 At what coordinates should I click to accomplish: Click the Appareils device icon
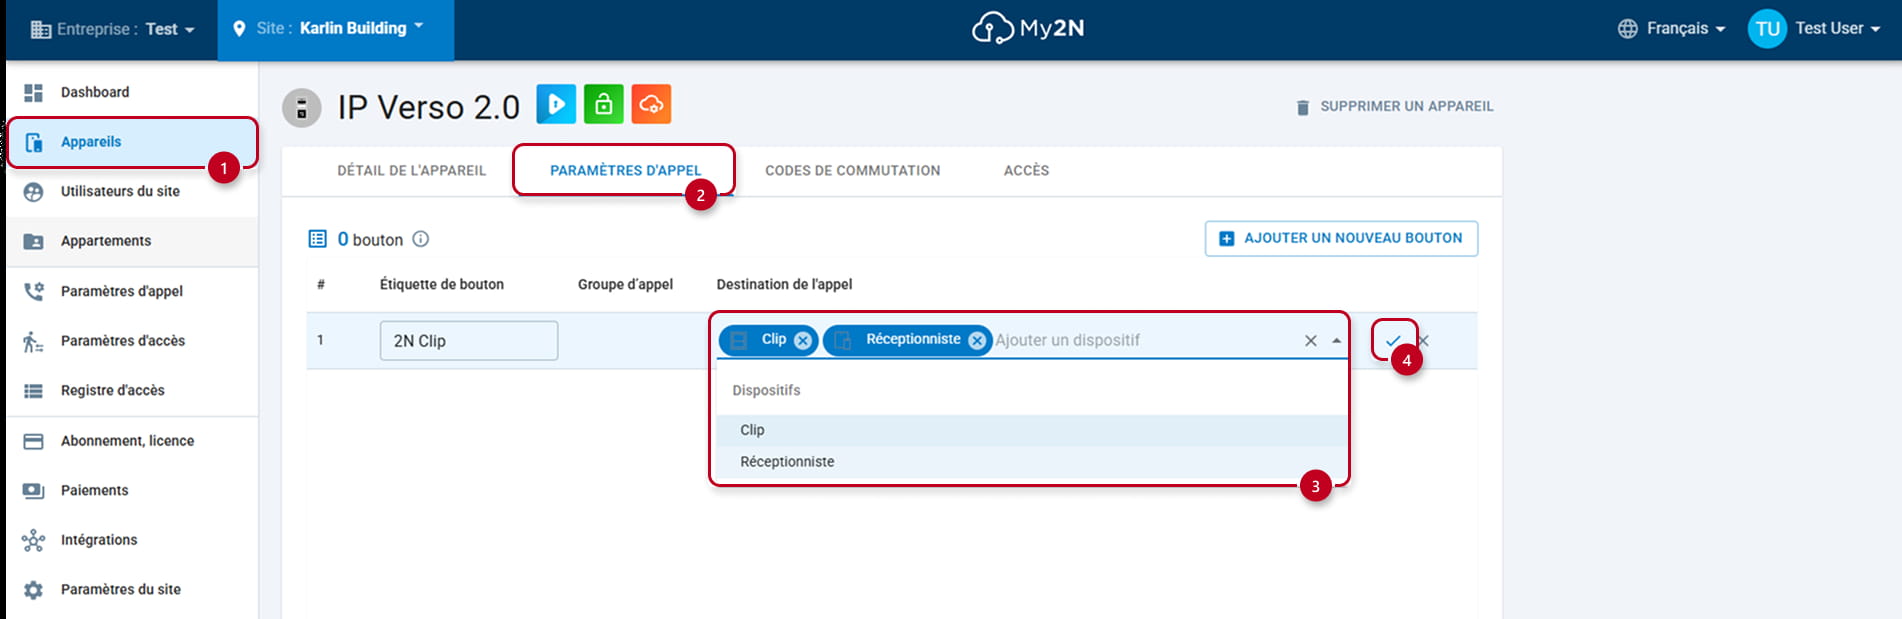click(33, 142)
